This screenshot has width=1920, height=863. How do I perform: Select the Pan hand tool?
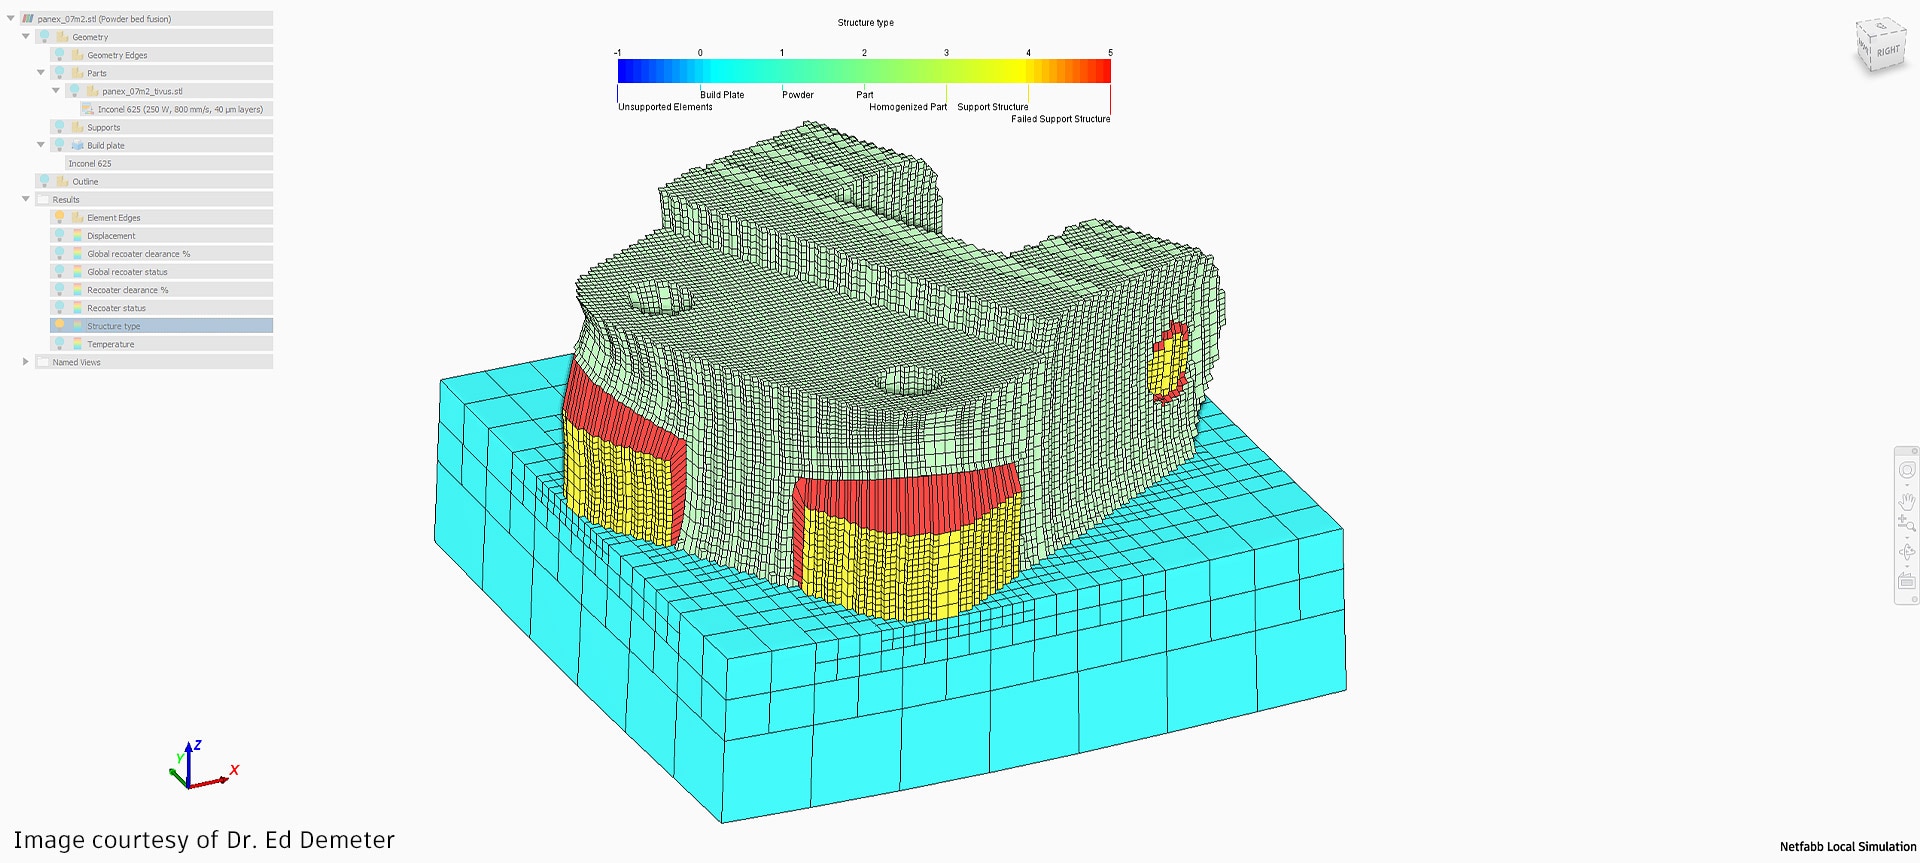[x=1906, y=500]
